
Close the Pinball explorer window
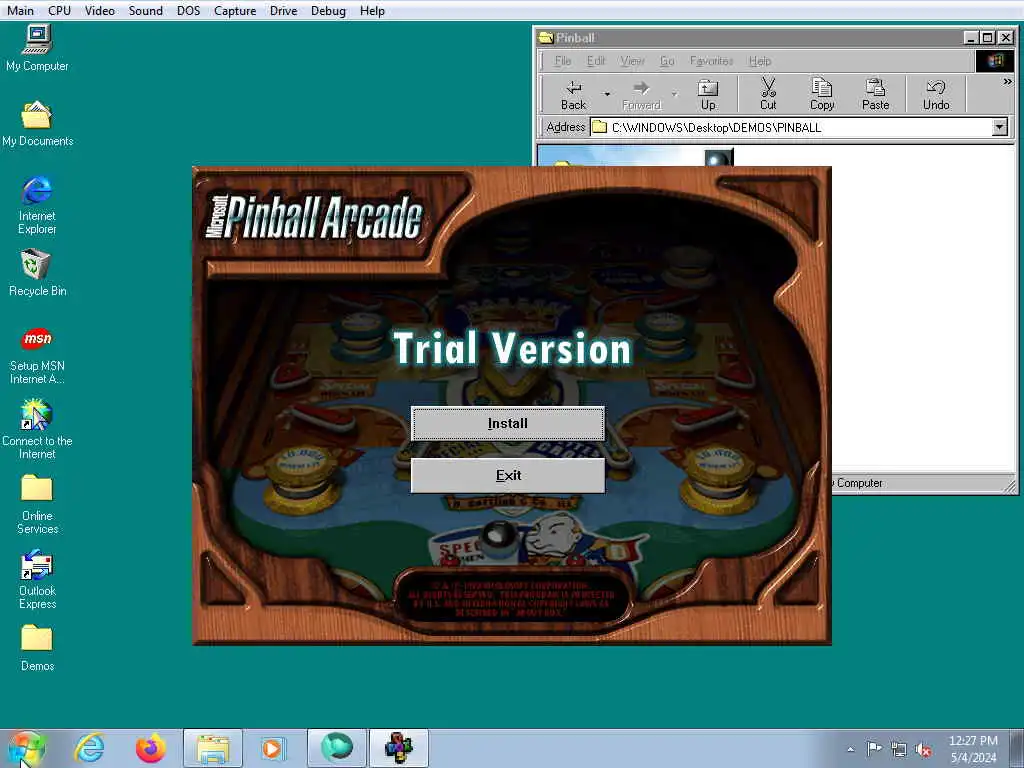click(x=1006, y=38)
